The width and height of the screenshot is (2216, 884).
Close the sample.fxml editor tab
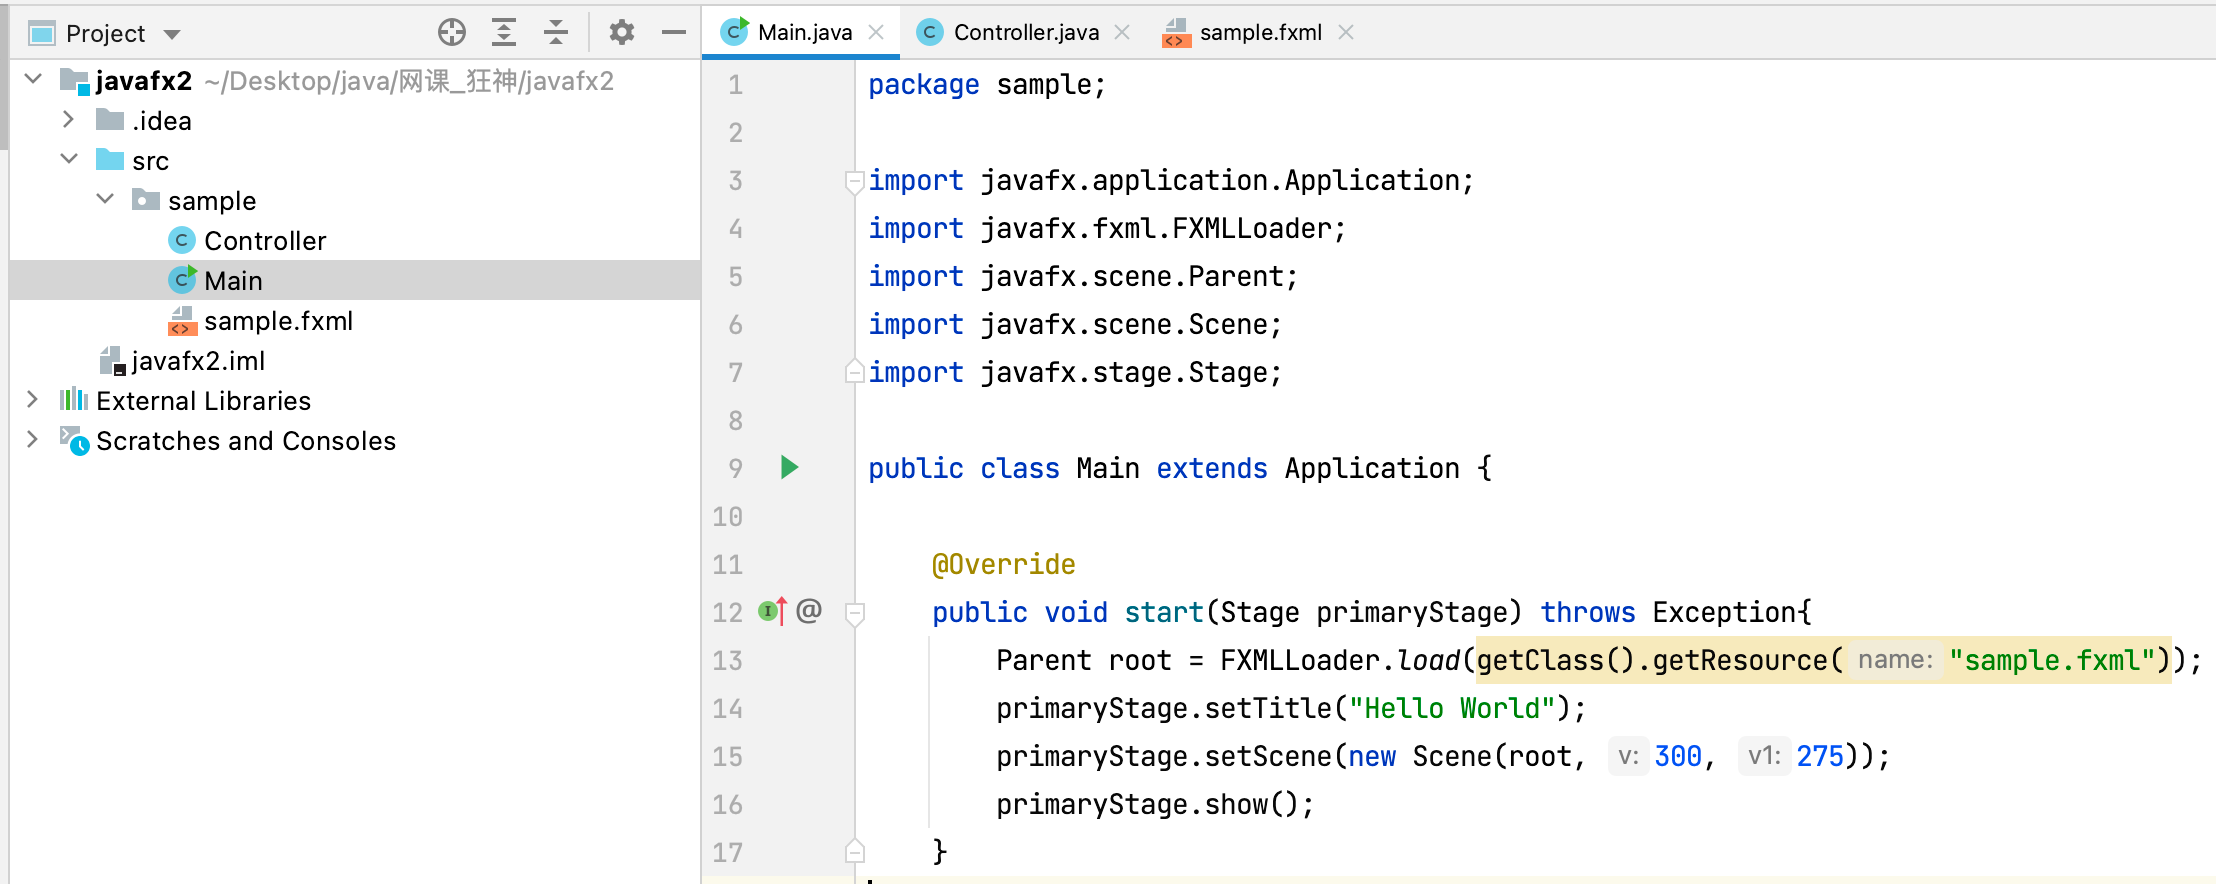coord(1346,32)
